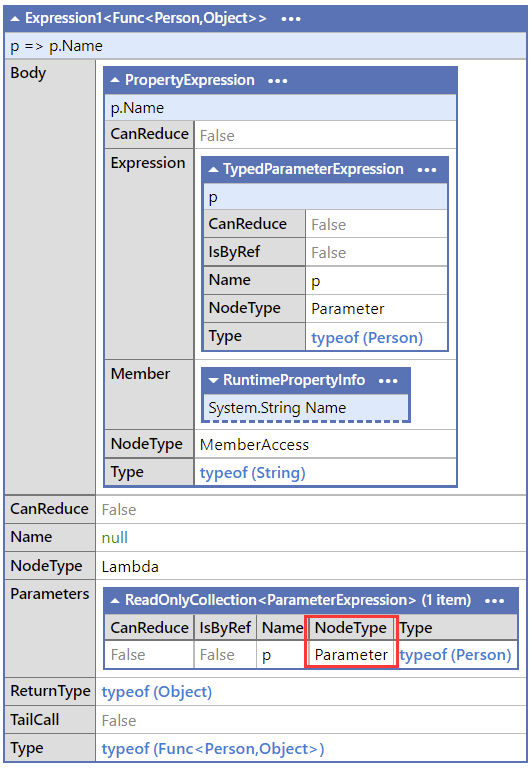Click the NodeType column header in Parameters table
The width and height of the screenshot is (532, 768).
(351, 628)
